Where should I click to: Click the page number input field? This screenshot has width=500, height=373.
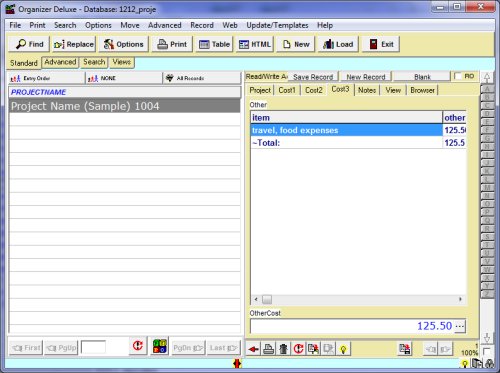tap(93, 347)
